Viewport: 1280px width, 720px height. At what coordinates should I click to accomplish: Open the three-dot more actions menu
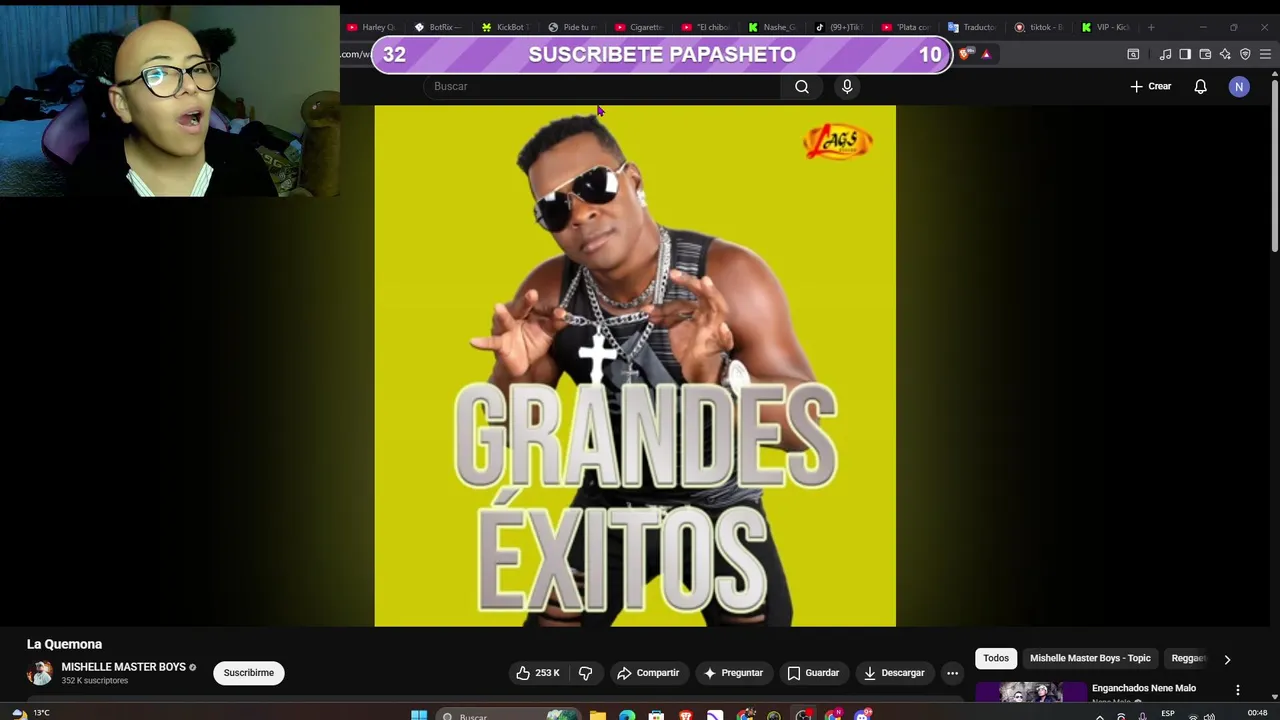tap(952, 673)
